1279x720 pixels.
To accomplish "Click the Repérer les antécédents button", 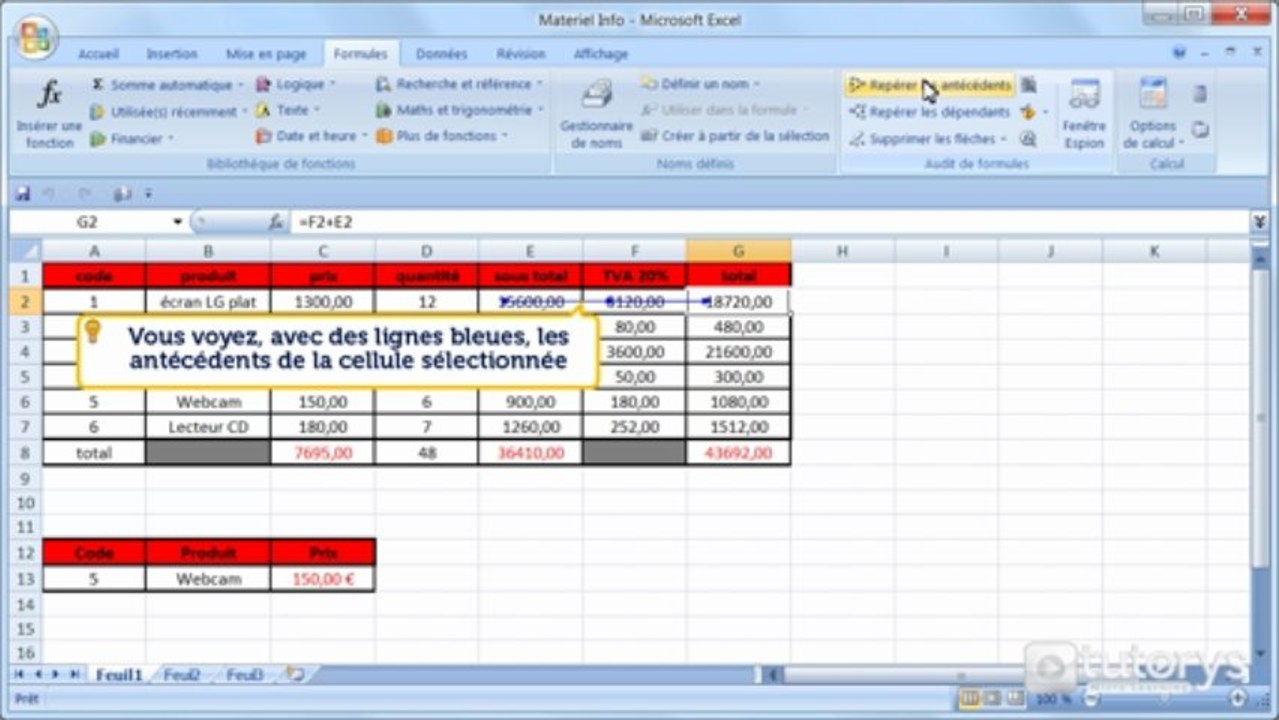I will pos(930,86).
